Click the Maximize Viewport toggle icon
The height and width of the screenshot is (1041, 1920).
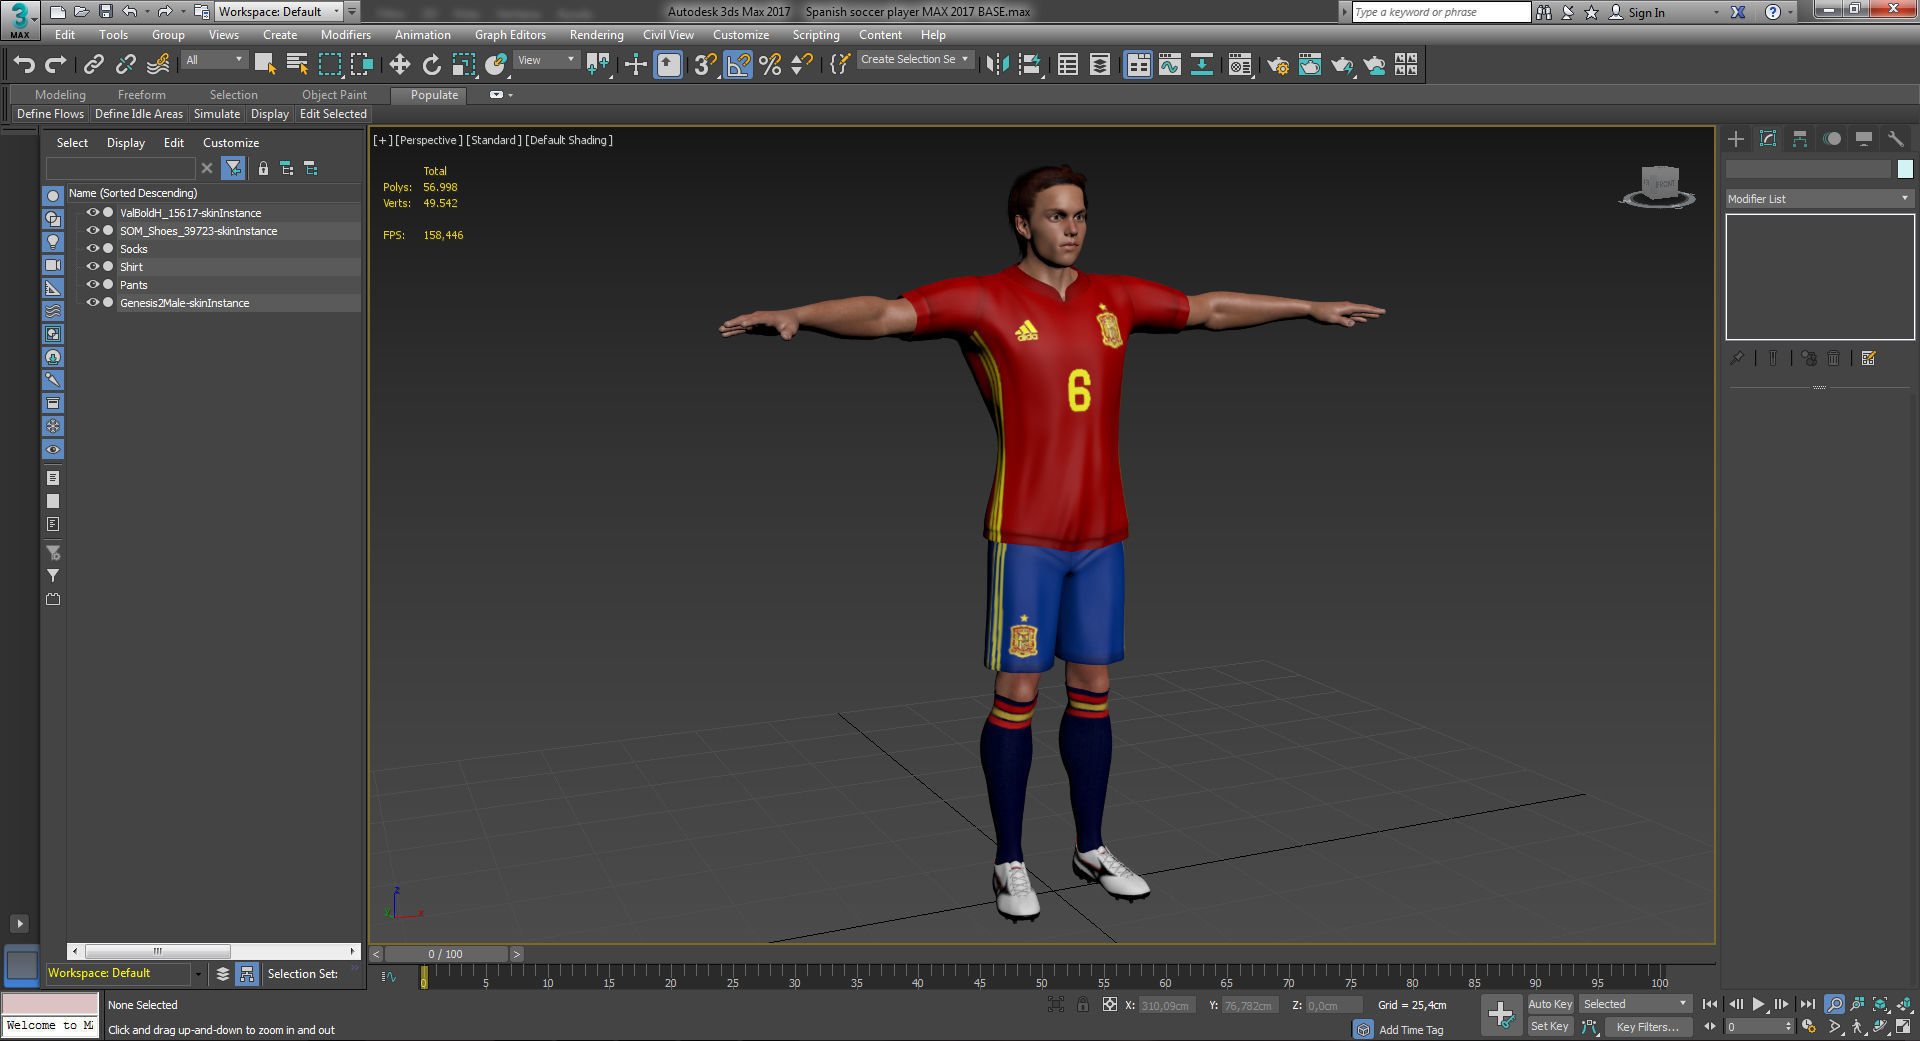point(1904,1027)
